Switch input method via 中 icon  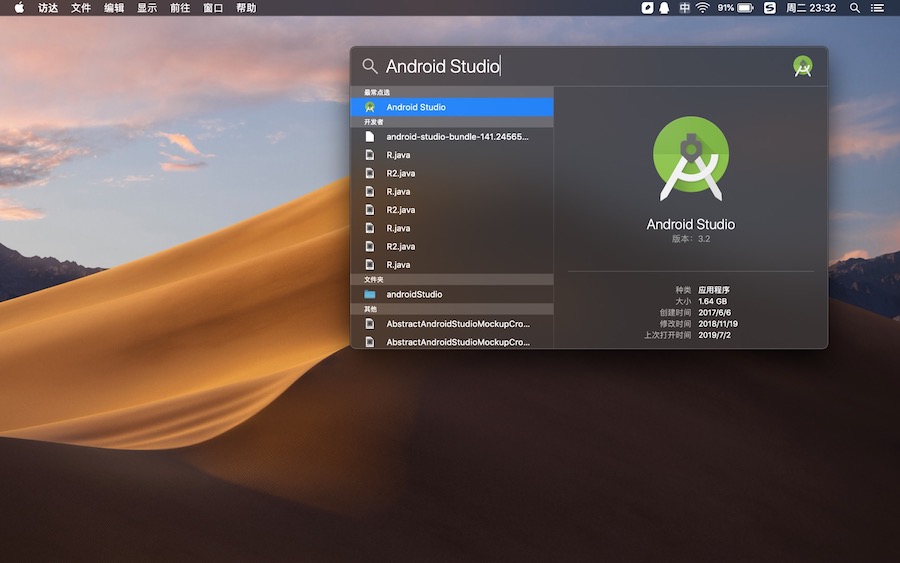click(684, 7)
